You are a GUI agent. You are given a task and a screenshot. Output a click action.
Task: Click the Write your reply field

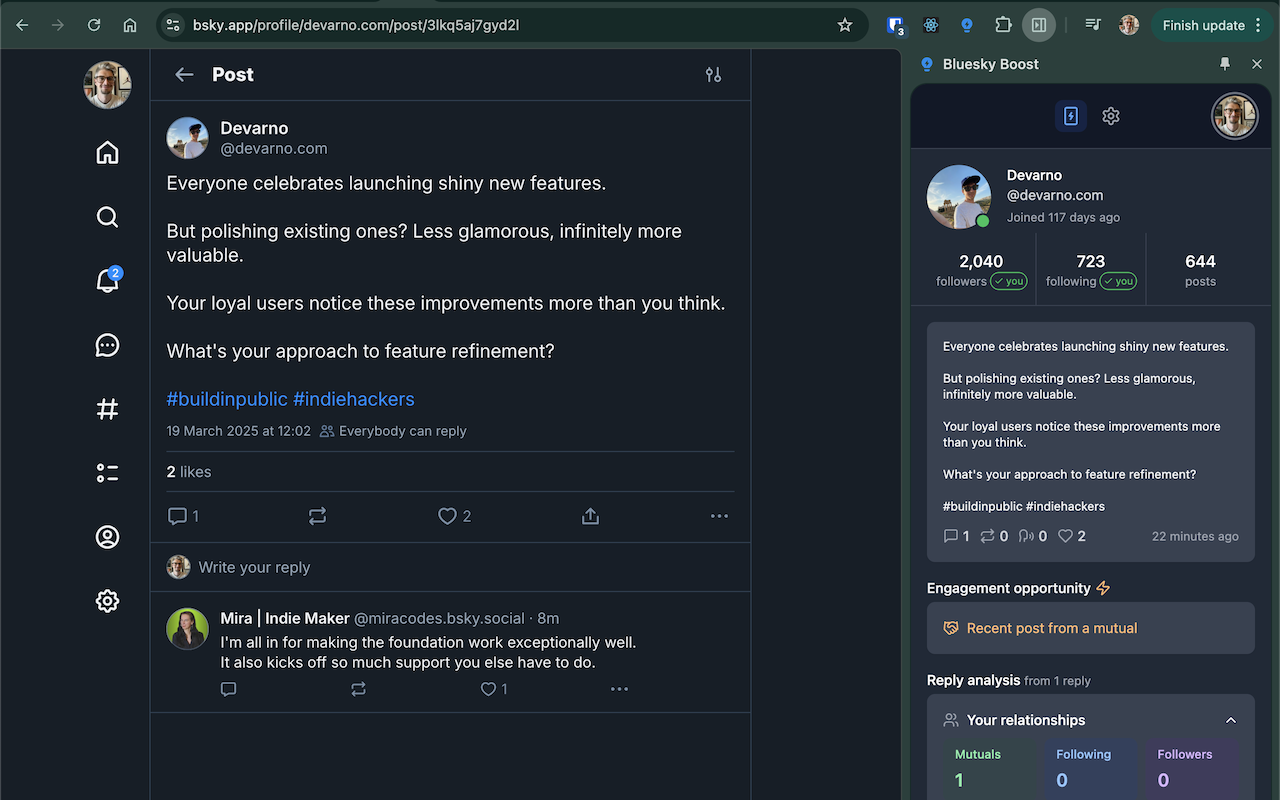tap(450, 567)
